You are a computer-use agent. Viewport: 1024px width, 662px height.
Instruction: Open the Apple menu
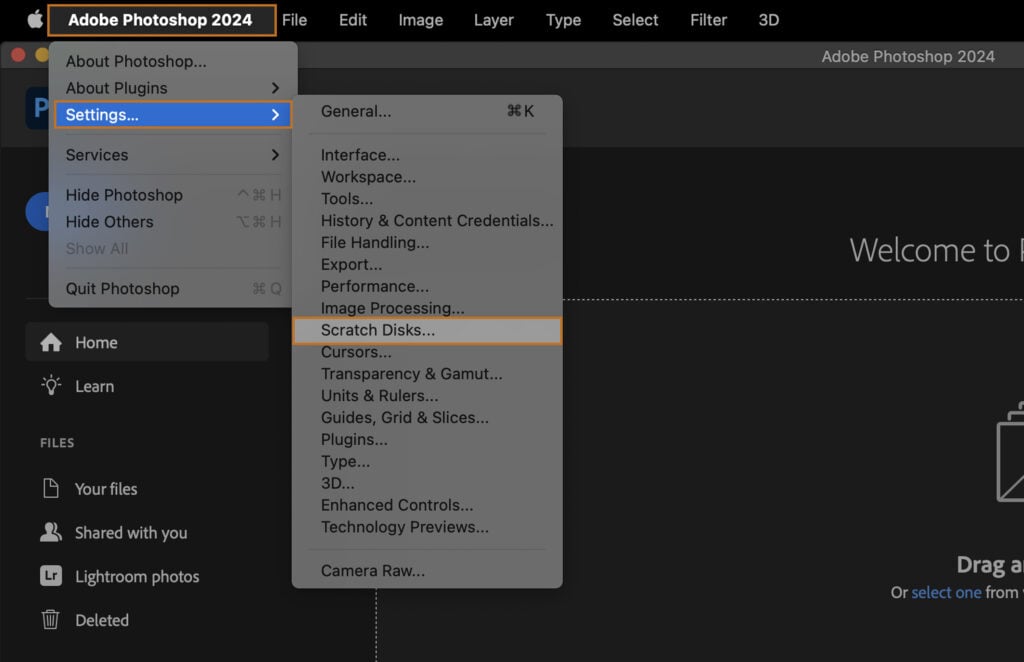[x=28, y=19]
